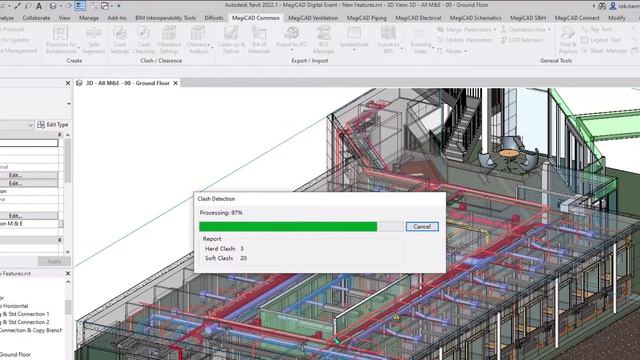The height and width of the screenshot is (360, 640).
Task: Click the user account icon
Action: tap(612, 6)
